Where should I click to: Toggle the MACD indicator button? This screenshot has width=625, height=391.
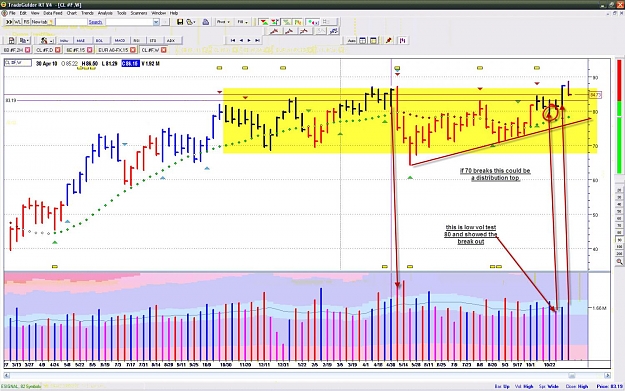[120, 40]
